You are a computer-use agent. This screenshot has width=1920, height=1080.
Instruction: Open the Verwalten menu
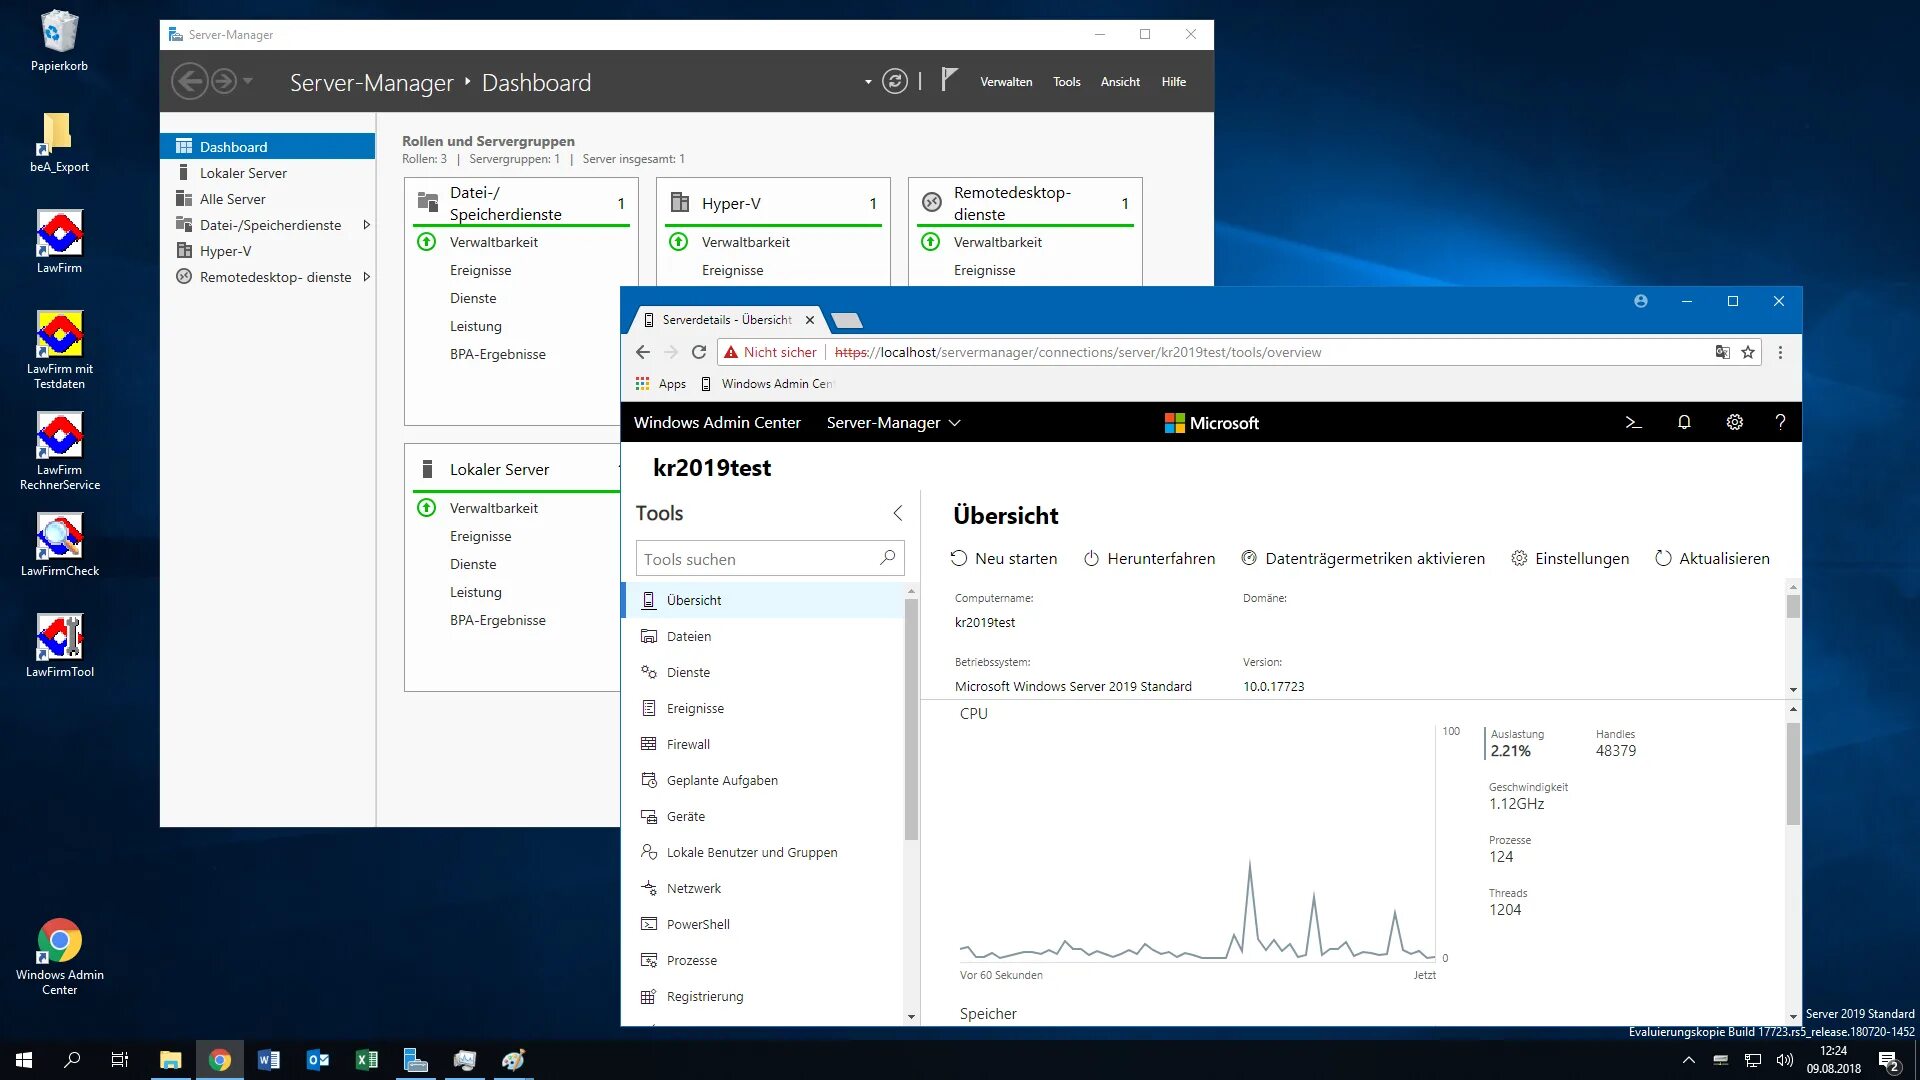click(x=1006, y=82)
